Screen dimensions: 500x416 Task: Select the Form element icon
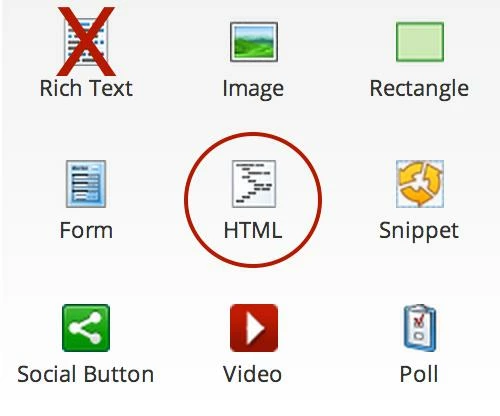pyautogui.click(x=86, y=184)
